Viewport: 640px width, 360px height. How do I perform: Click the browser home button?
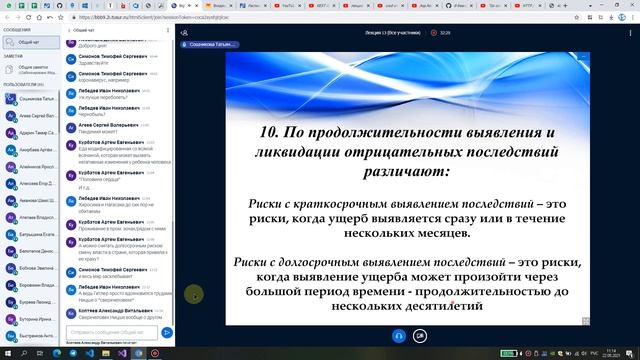(39, 18)
